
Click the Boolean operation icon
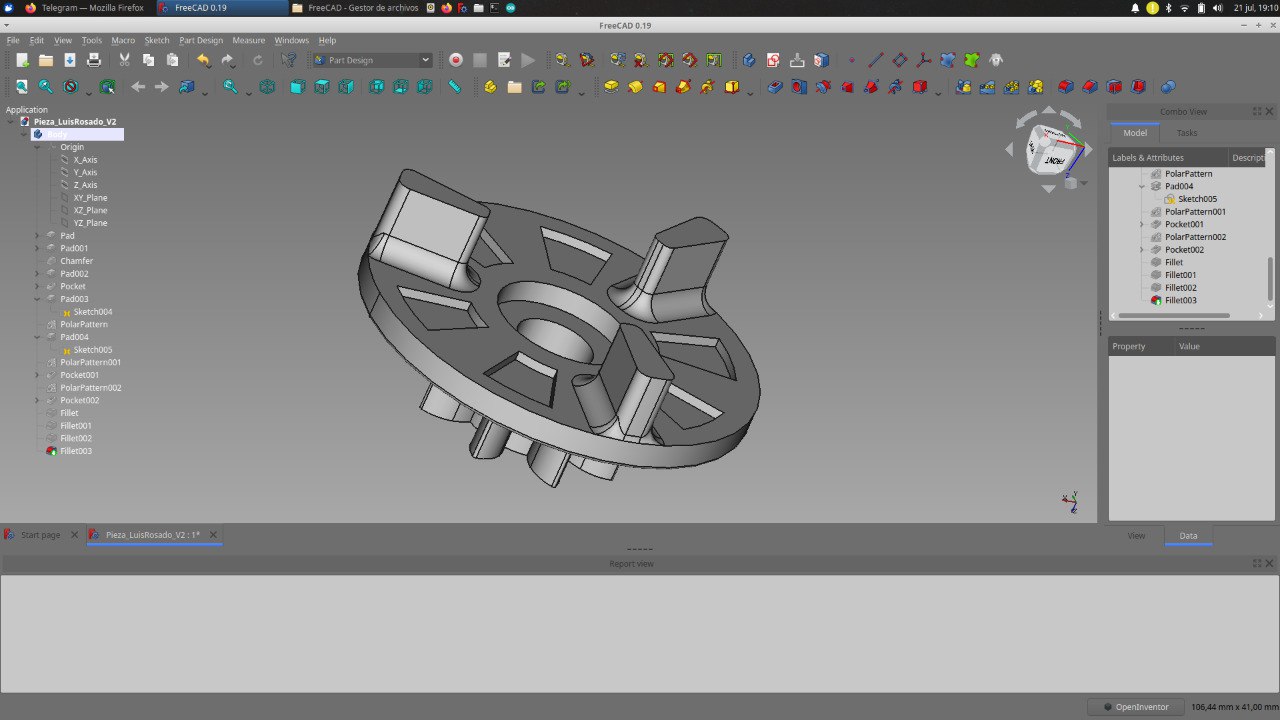click(1167, 87)
